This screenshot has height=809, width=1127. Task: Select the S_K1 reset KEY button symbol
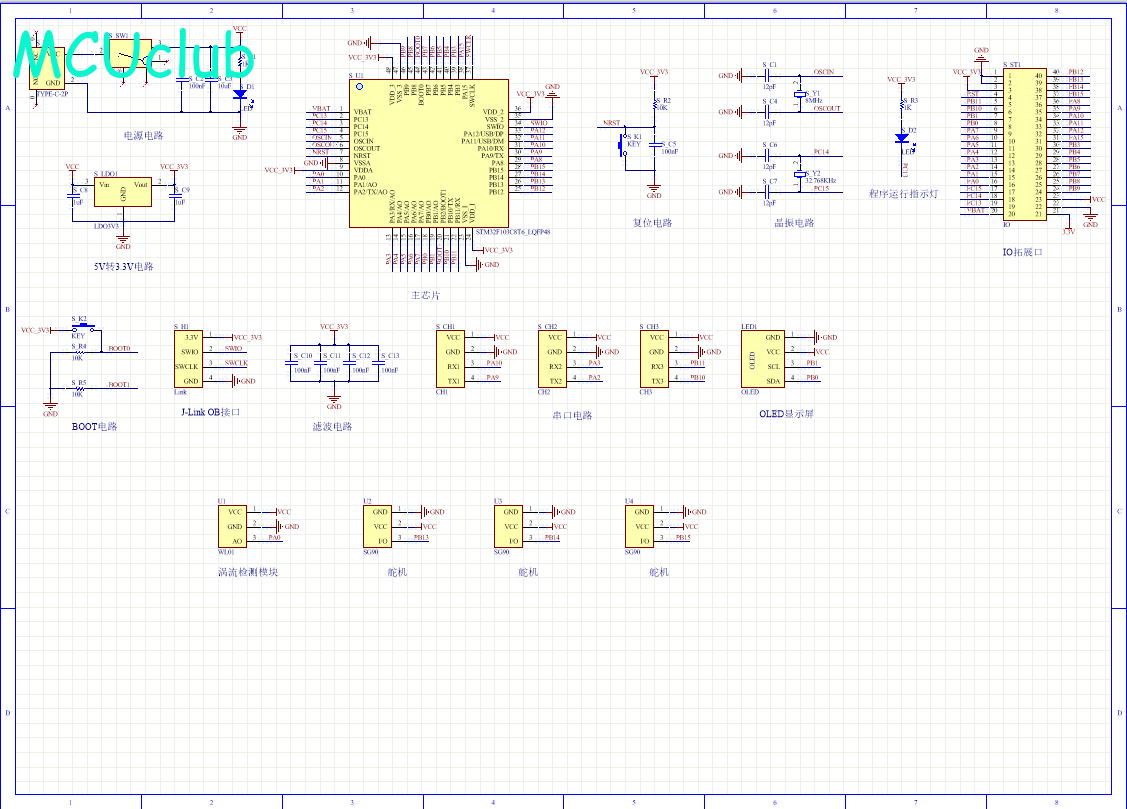pyautogui.click(x=622, y=145)
